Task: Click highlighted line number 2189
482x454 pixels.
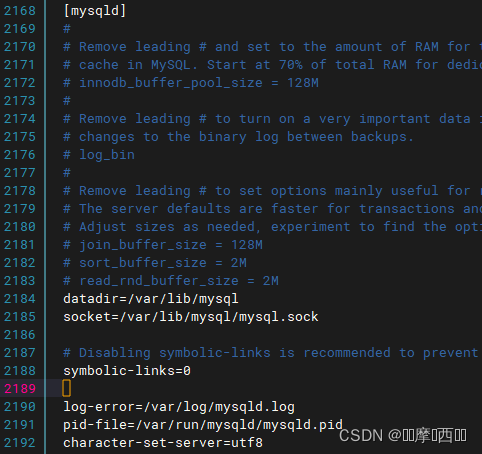Action: pos(20,389)
